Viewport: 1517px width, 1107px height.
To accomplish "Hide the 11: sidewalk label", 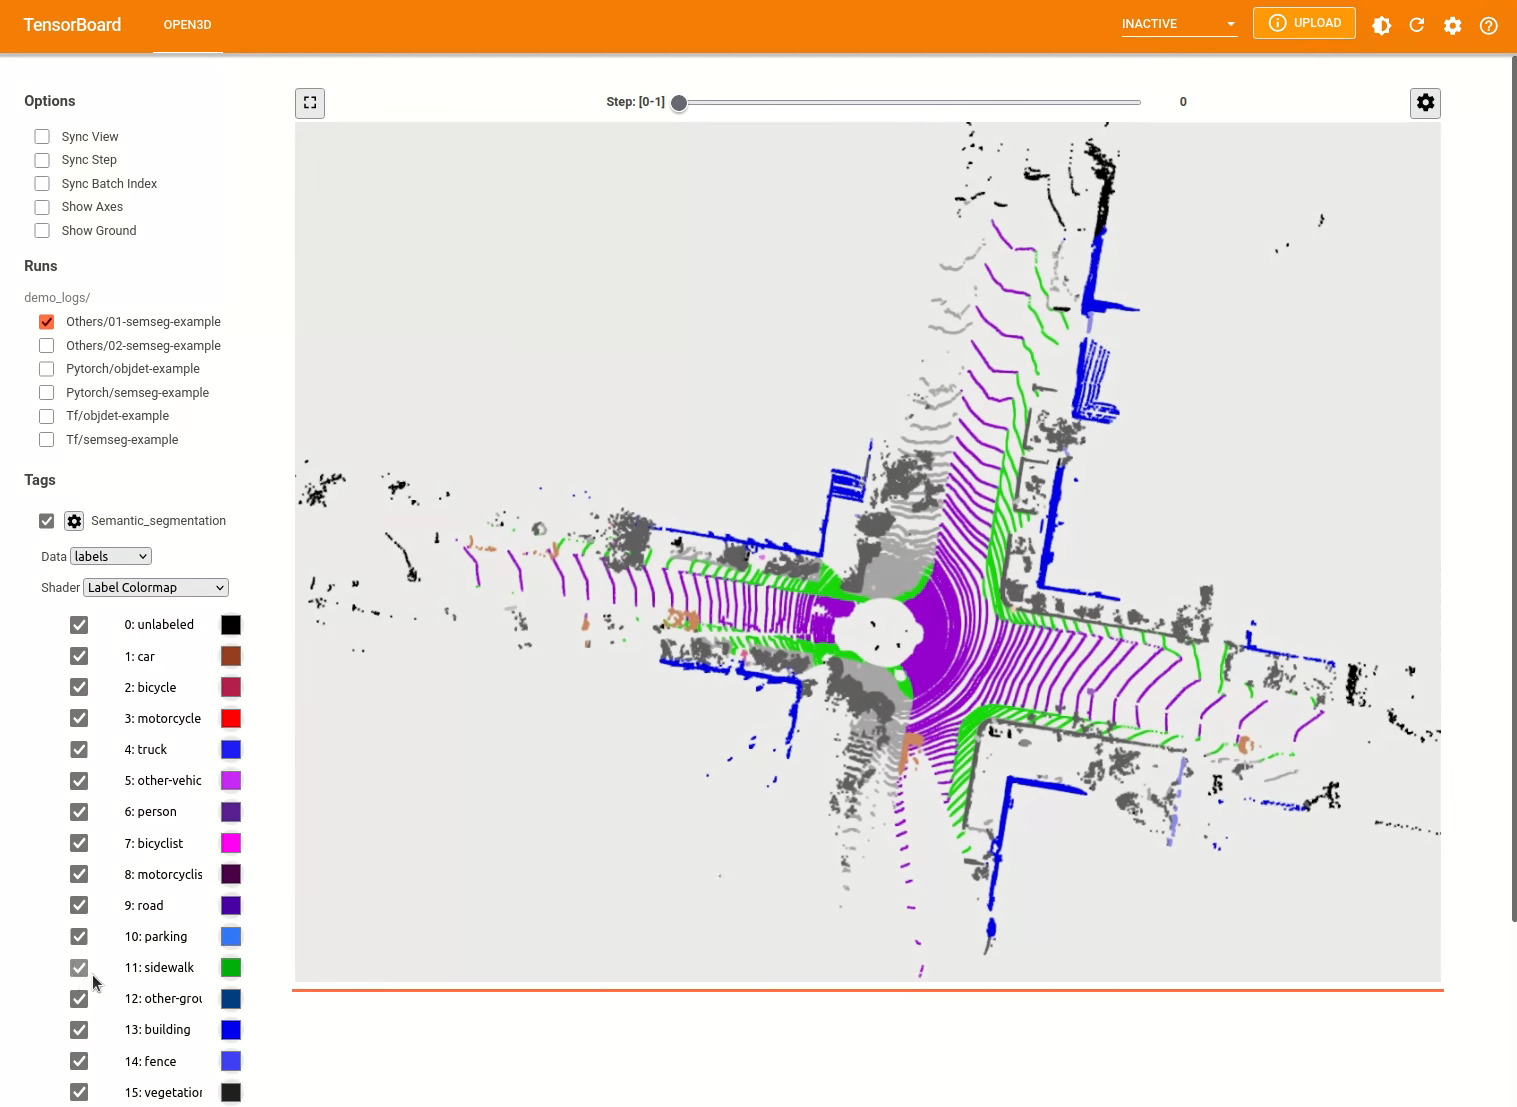I will (x=79, y=968).
